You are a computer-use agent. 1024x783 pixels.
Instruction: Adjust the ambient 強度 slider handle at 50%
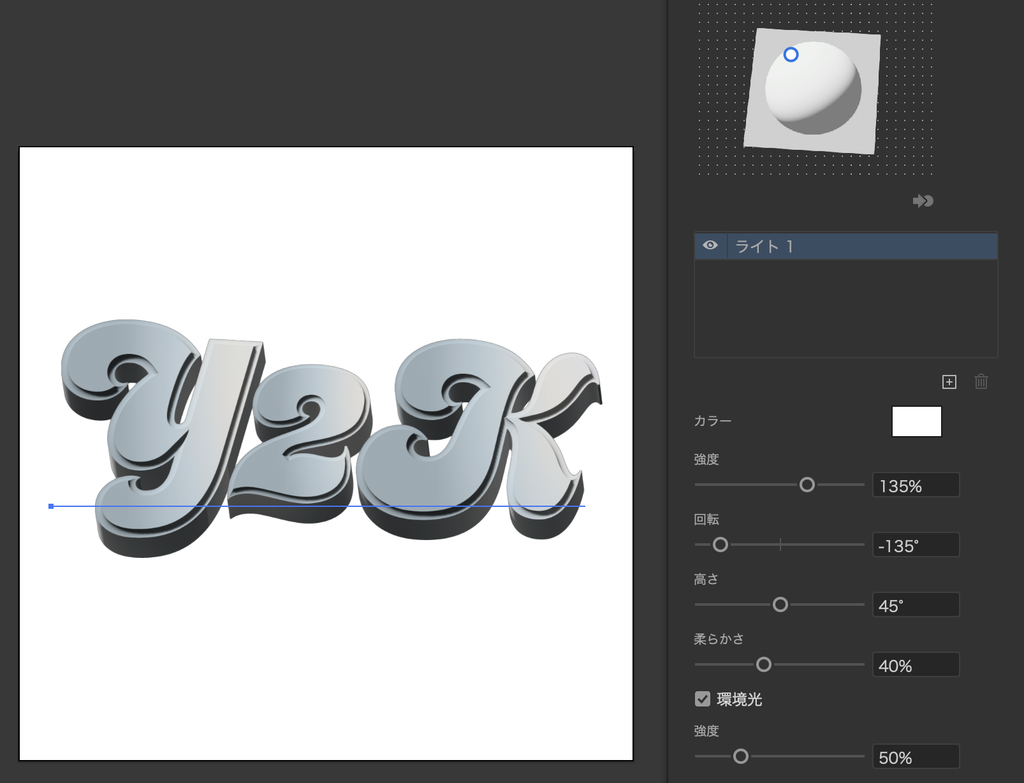tap(741, 756)
